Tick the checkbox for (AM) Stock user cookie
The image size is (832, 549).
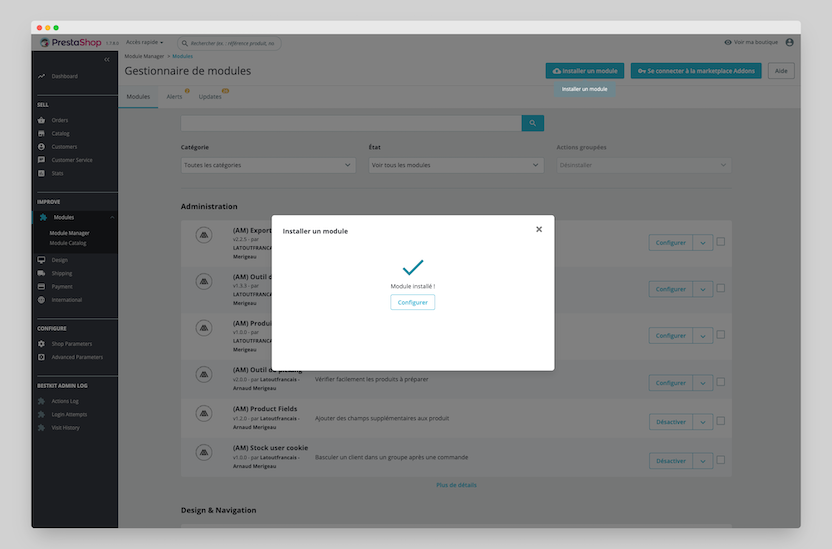point(721,460)
